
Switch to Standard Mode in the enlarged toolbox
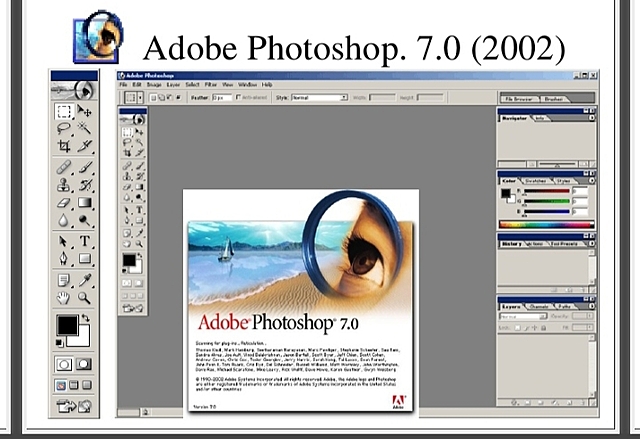pos(64,364)
